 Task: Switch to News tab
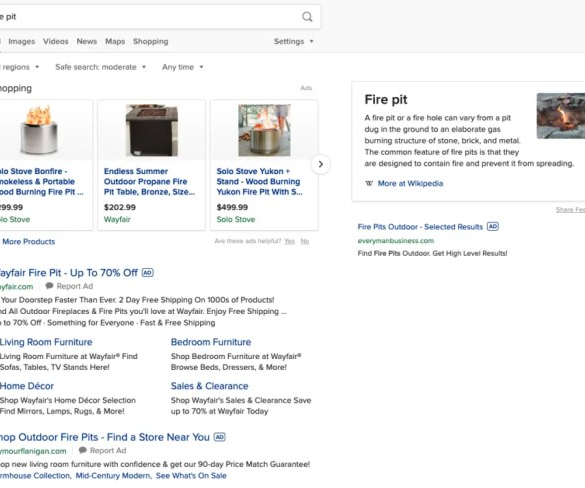[x=87, y=41]
